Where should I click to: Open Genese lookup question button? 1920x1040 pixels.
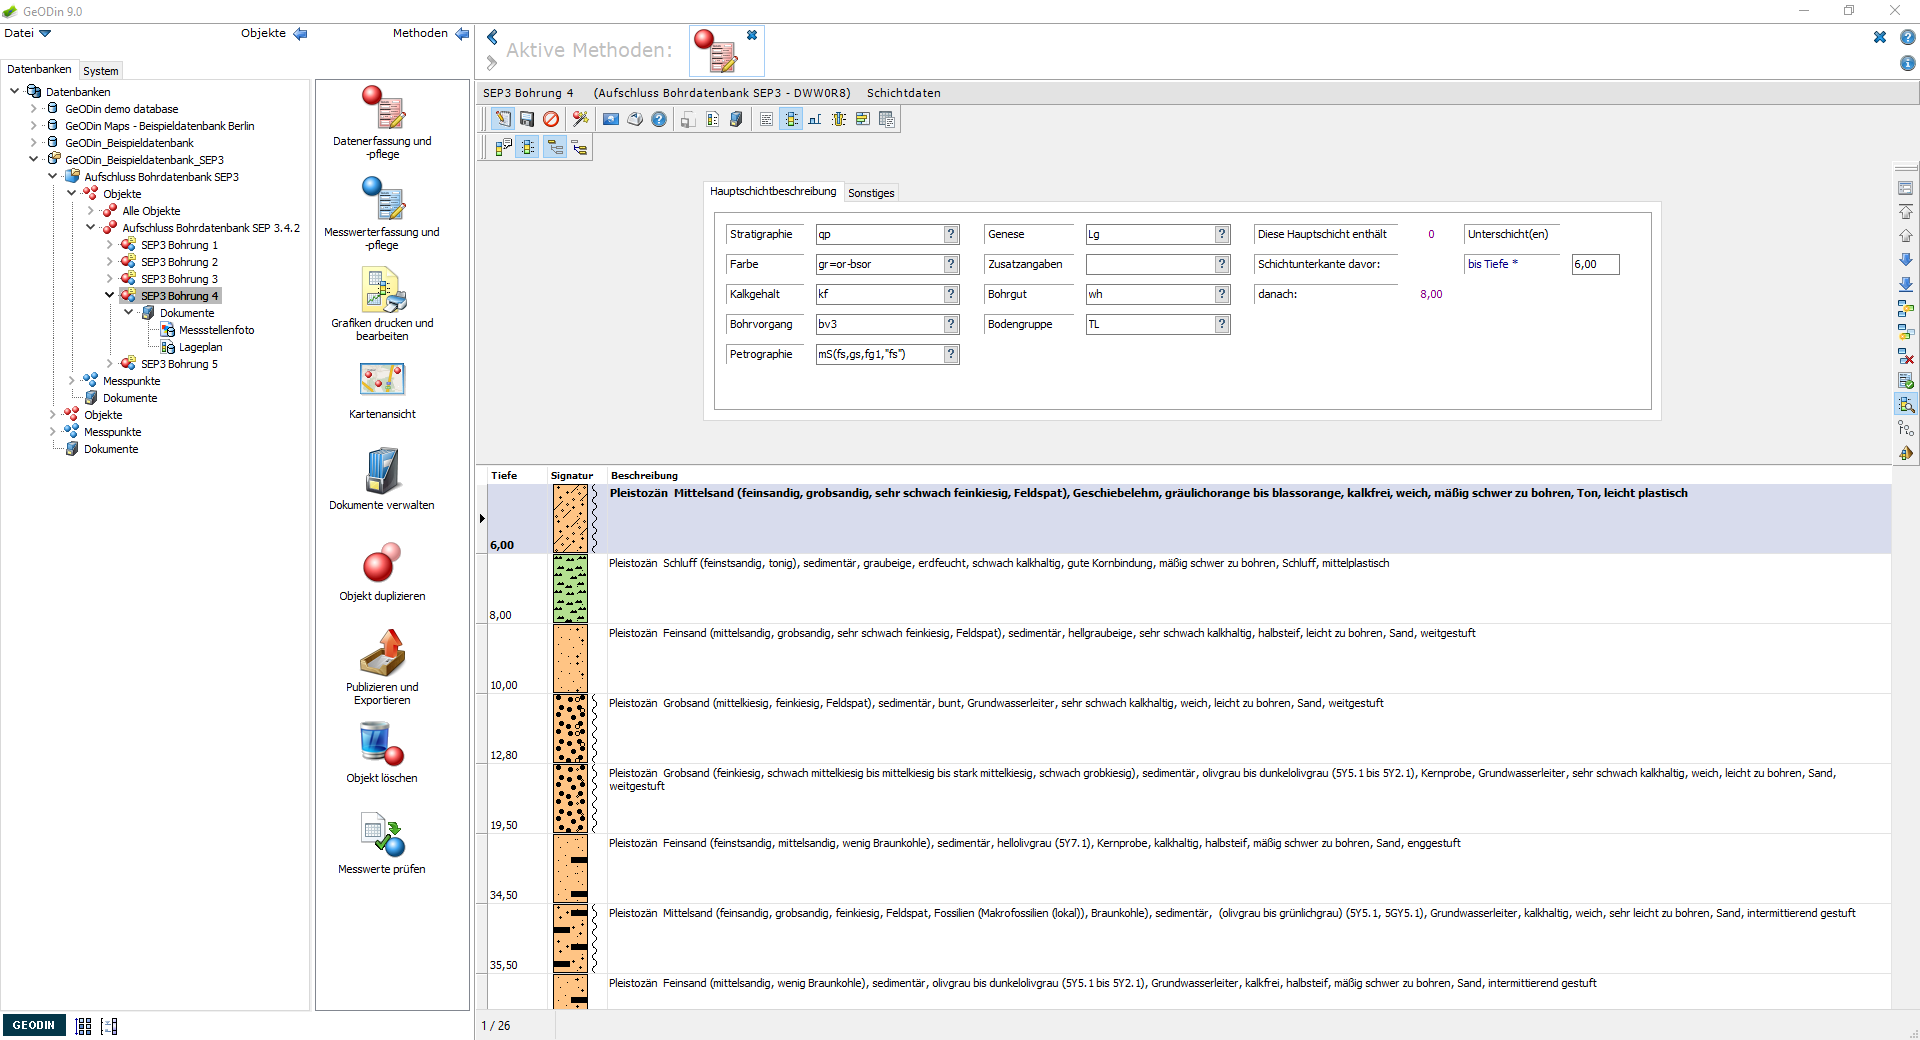click(x=1222, y=234)
